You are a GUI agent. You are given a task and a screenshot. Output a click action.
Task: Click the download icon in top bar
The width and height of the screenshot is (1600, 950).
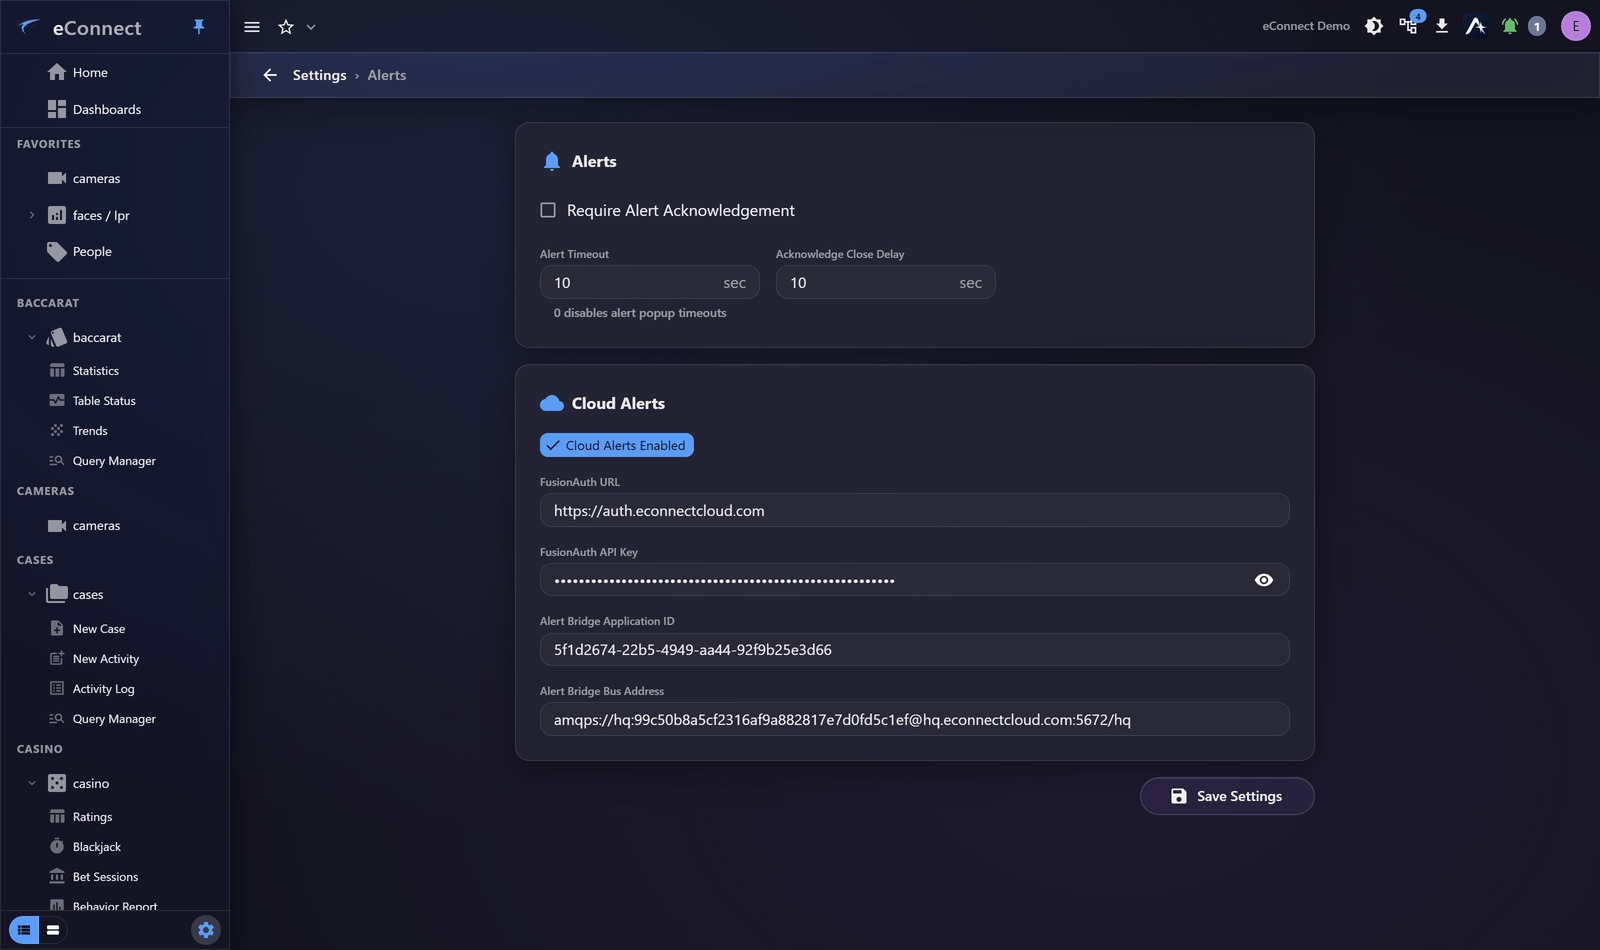tap(1442, 26)
